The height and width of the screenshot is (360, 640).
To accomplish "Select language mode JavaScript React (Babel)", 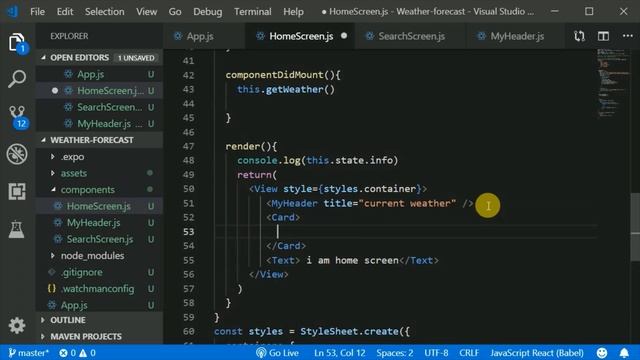I will [x=537, y=353].
